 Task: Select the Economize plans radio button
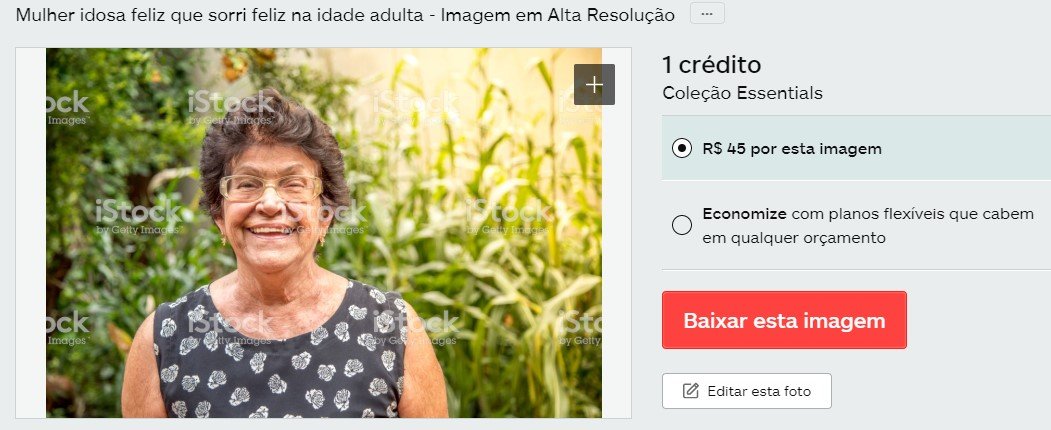(x=682, y=226)
